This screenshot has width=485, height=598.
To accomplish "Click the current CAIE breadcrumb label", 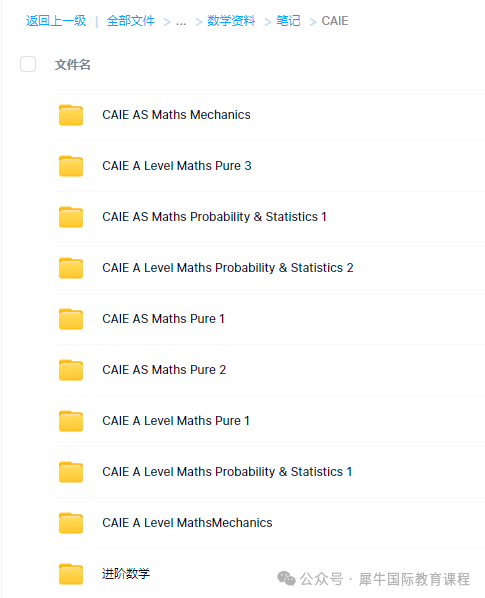I will (x=335, y=21).
